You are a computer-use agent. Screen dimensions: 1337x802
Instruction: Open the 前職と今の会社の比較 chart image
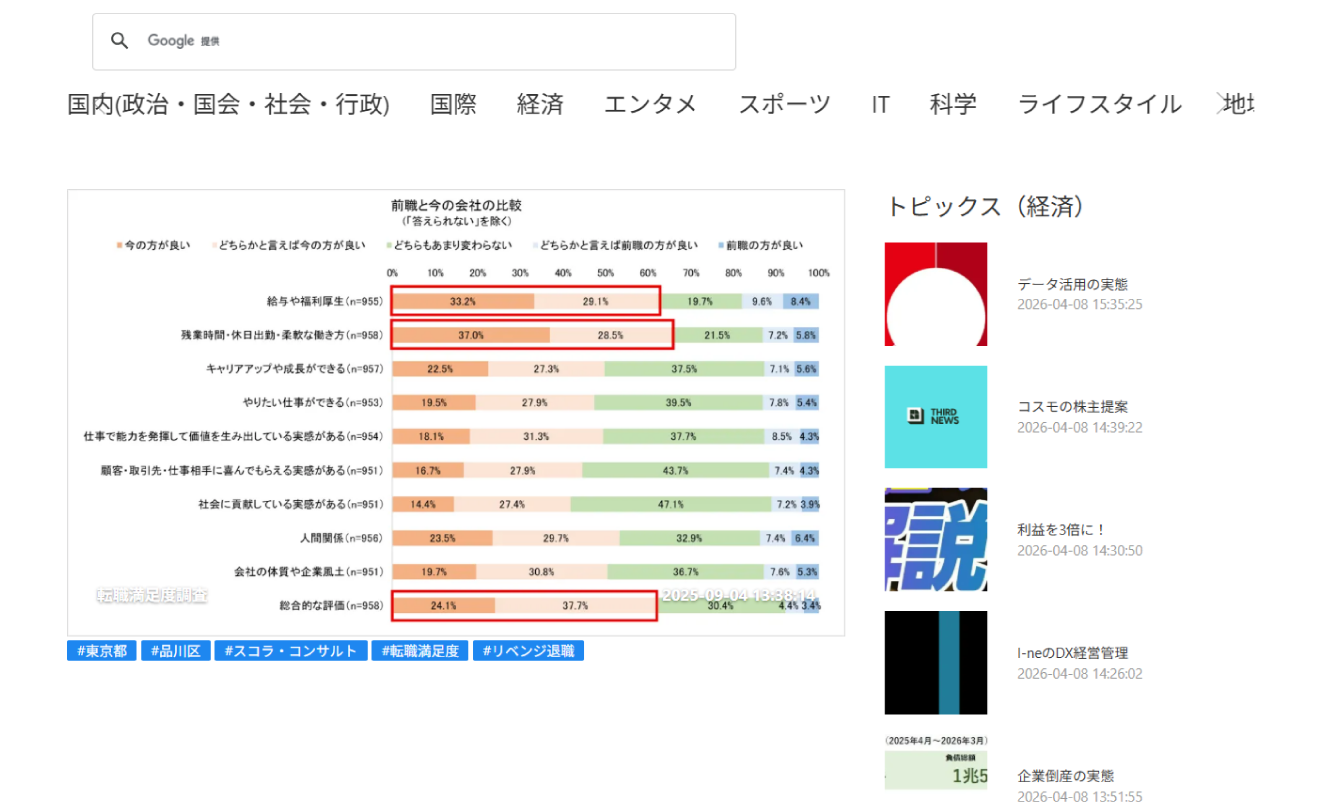click(x=456, y=412)
